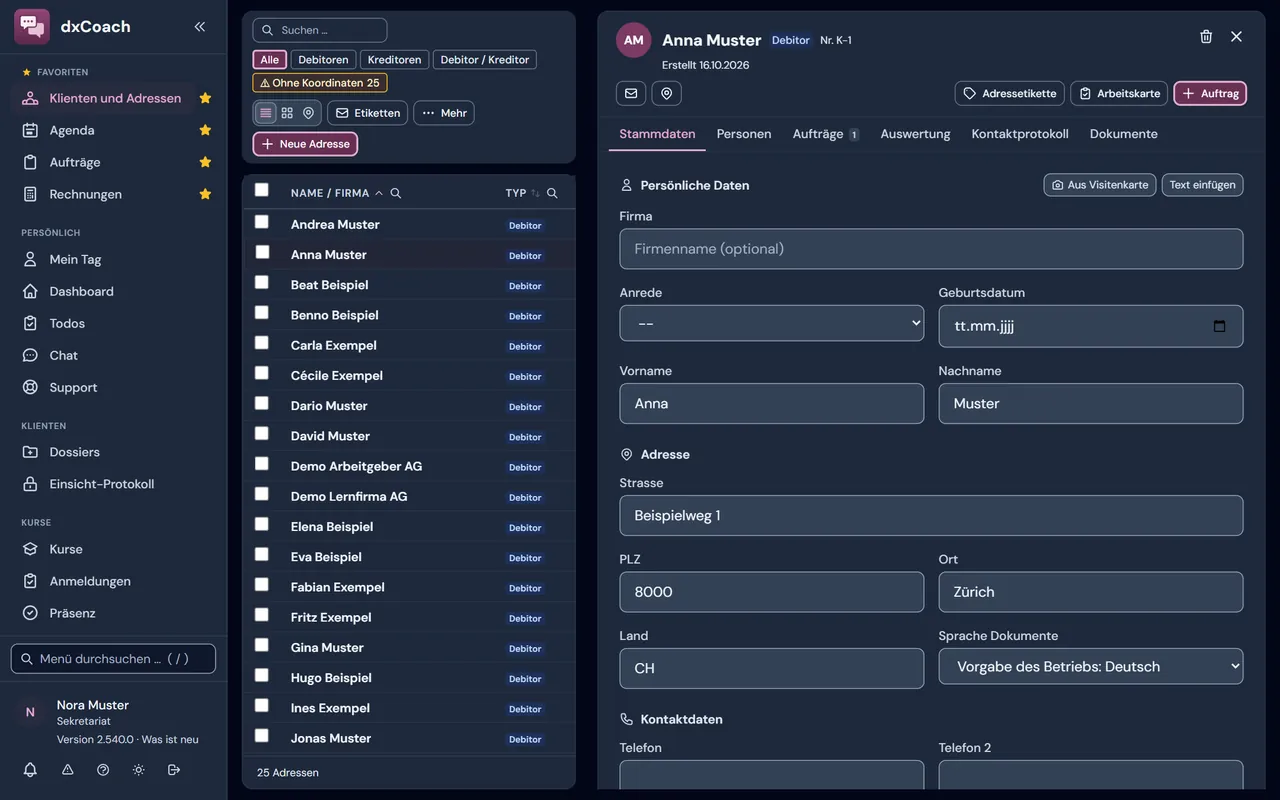Tick the select-all checkbox in the table header

point(262,190)
